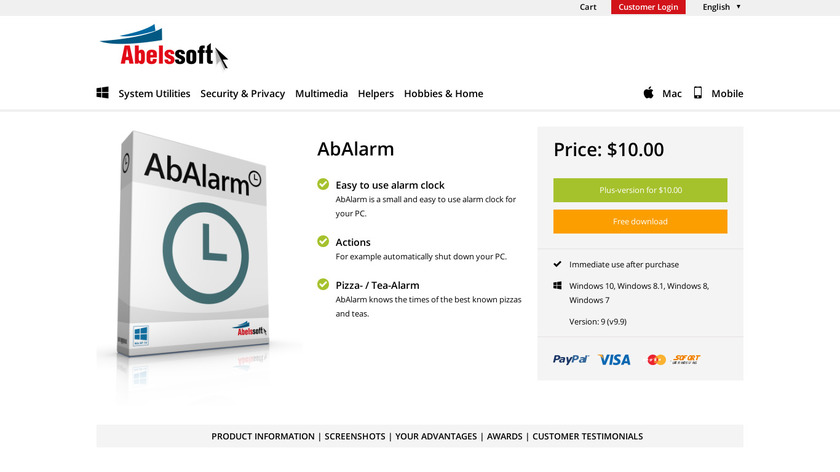840x472 pixels.
Task: Open the Multimedia menu
Action: [x=321, y=94]
